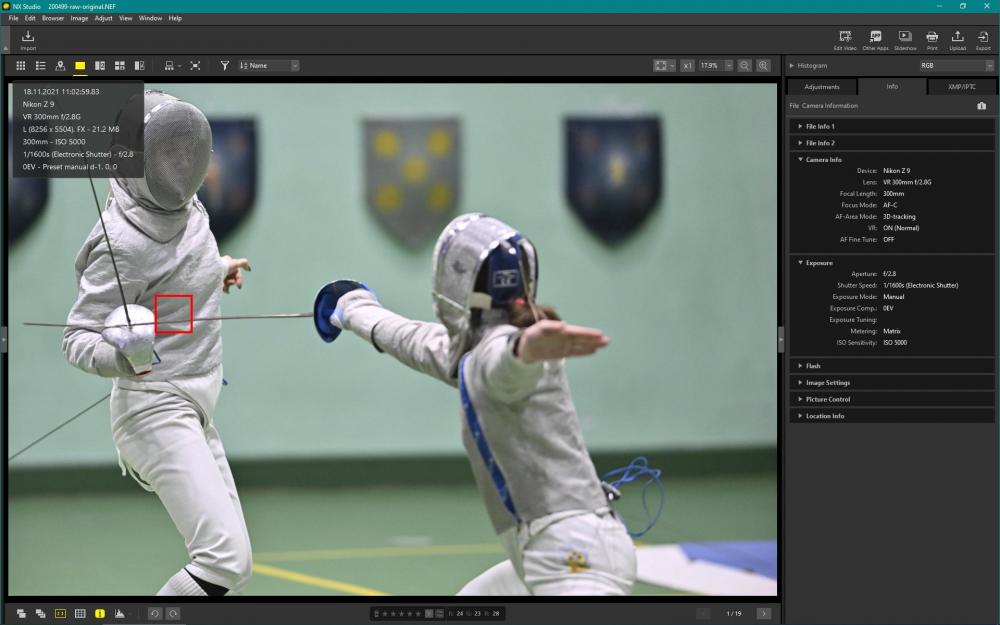Open the filter funnel icon
The height and width of the screenshot is (625, 1000).
[x=224, y=66]
